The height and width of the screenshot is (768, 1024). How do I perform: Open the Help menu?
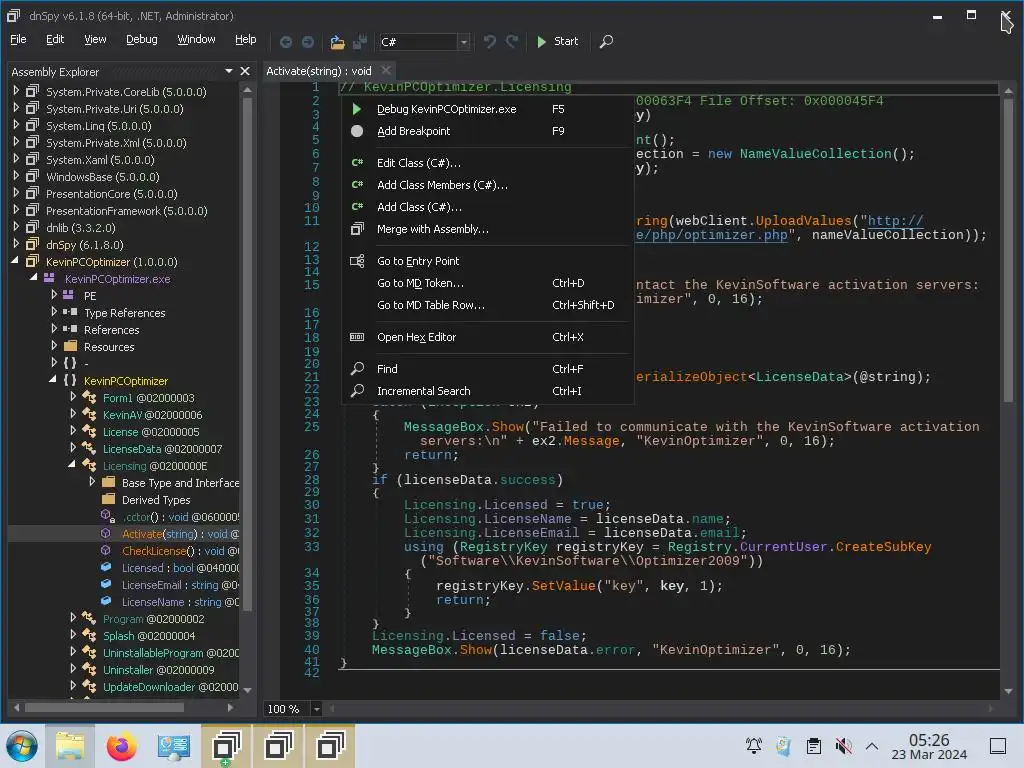coord(246,39)
